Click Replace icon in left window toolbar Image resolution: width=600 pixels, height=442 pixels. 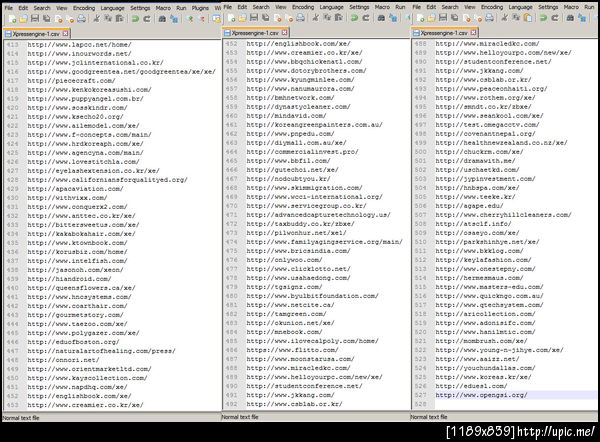(x=174, y=18)
